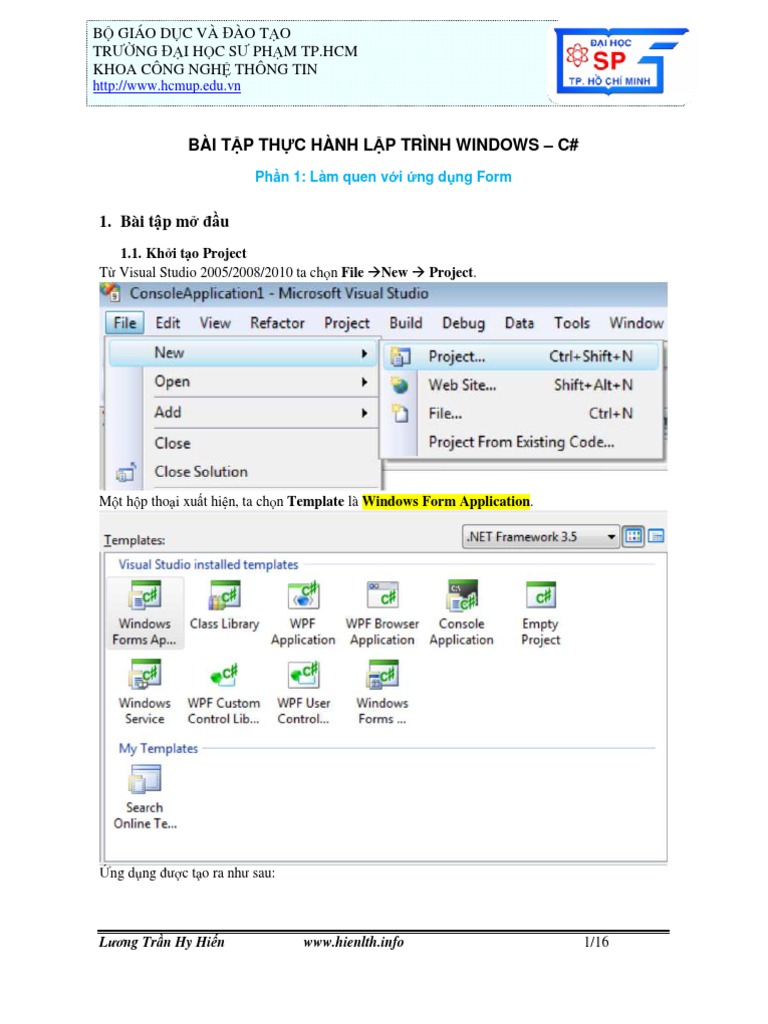Open the hcmup.edu.vn link

pos(167,86)
